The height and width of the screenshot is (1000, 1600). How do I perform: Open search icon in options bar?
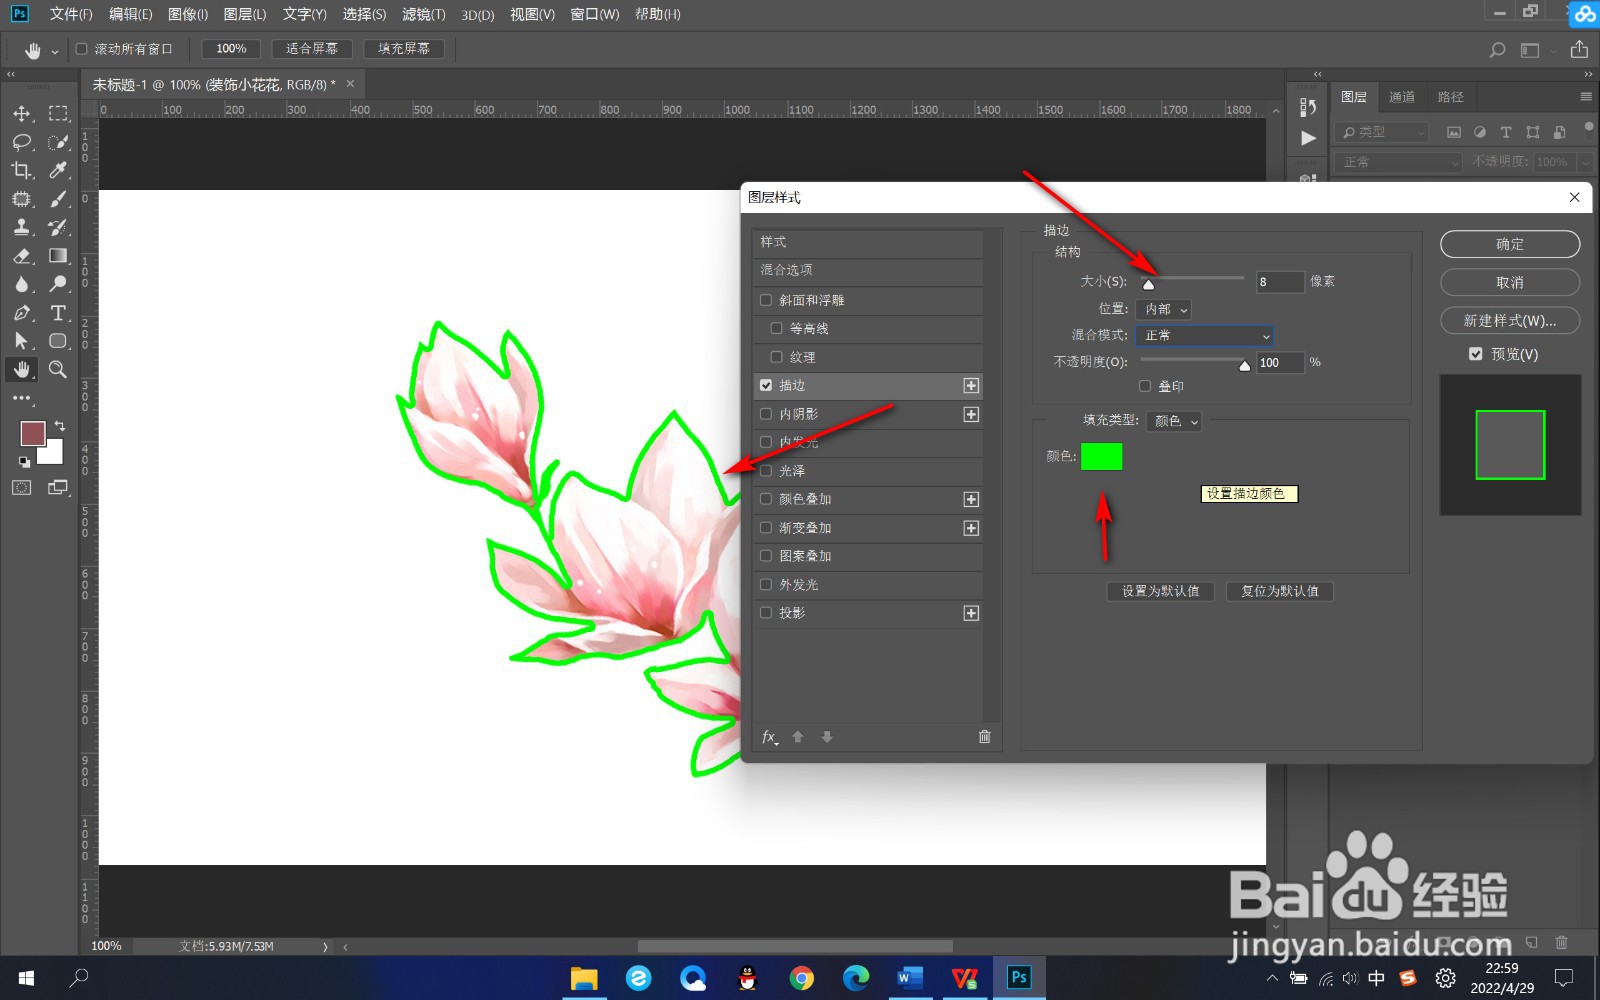click(x=1497, y=49)
